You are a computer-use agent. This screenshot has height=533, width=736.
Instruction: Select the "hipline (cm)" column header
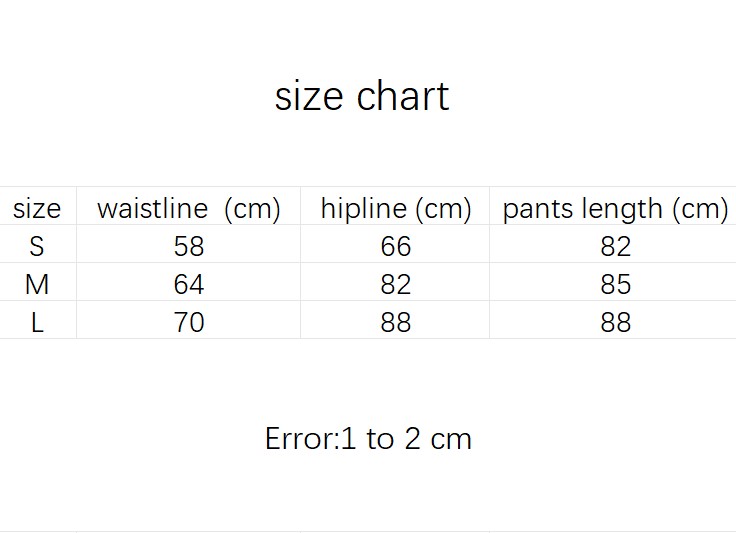(x=395, y=208)
